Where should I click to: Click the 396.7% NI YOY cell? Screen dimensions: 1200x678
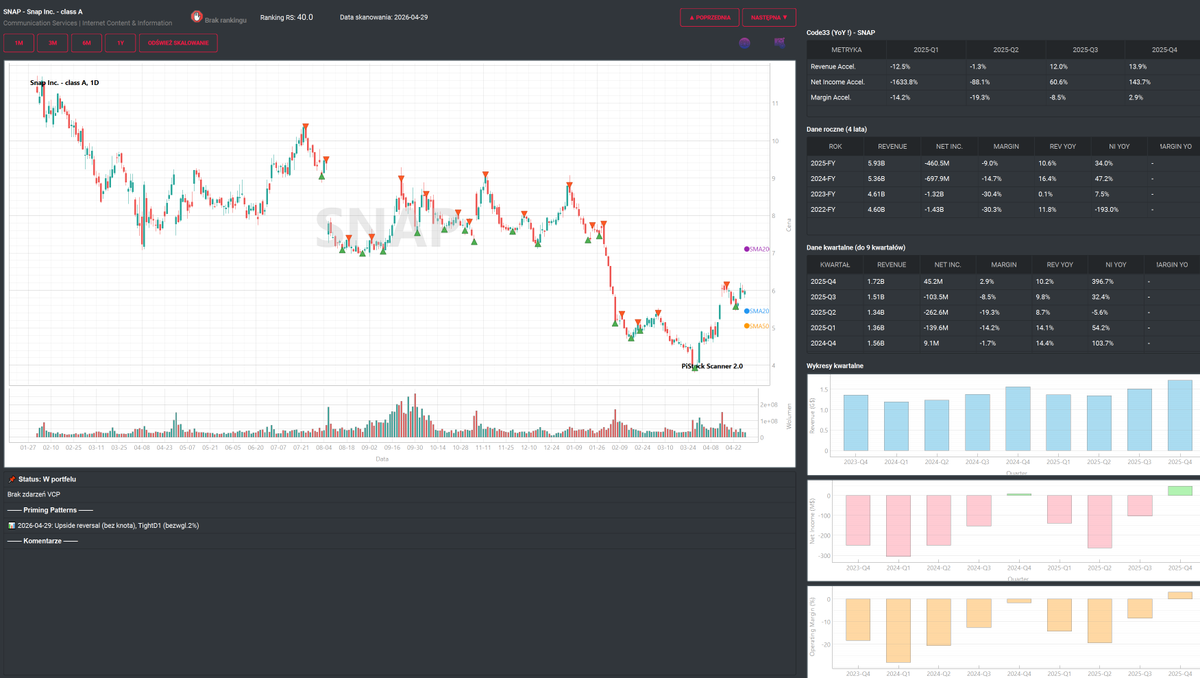(x=1104, y=282)
